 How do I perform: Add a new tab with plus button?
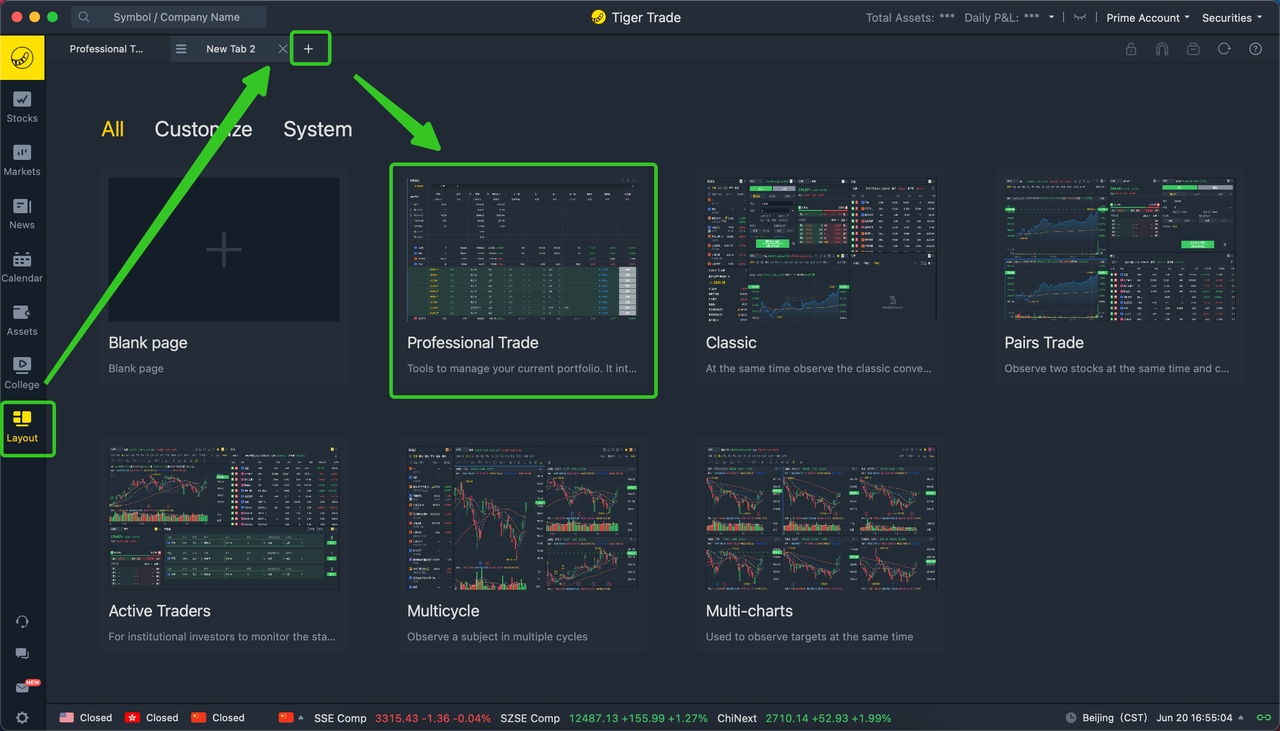click(x=309, y=49)
